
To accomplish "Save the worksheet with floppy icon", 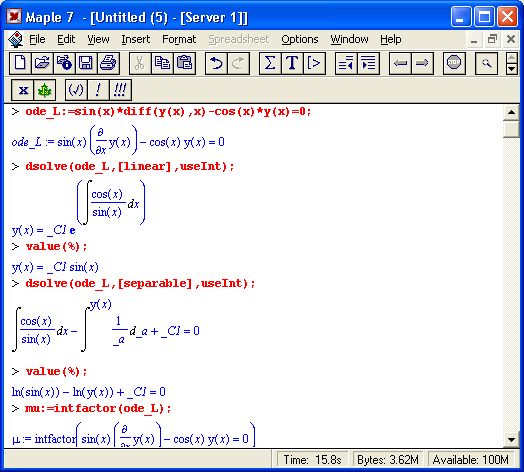I will click(86, 63).
